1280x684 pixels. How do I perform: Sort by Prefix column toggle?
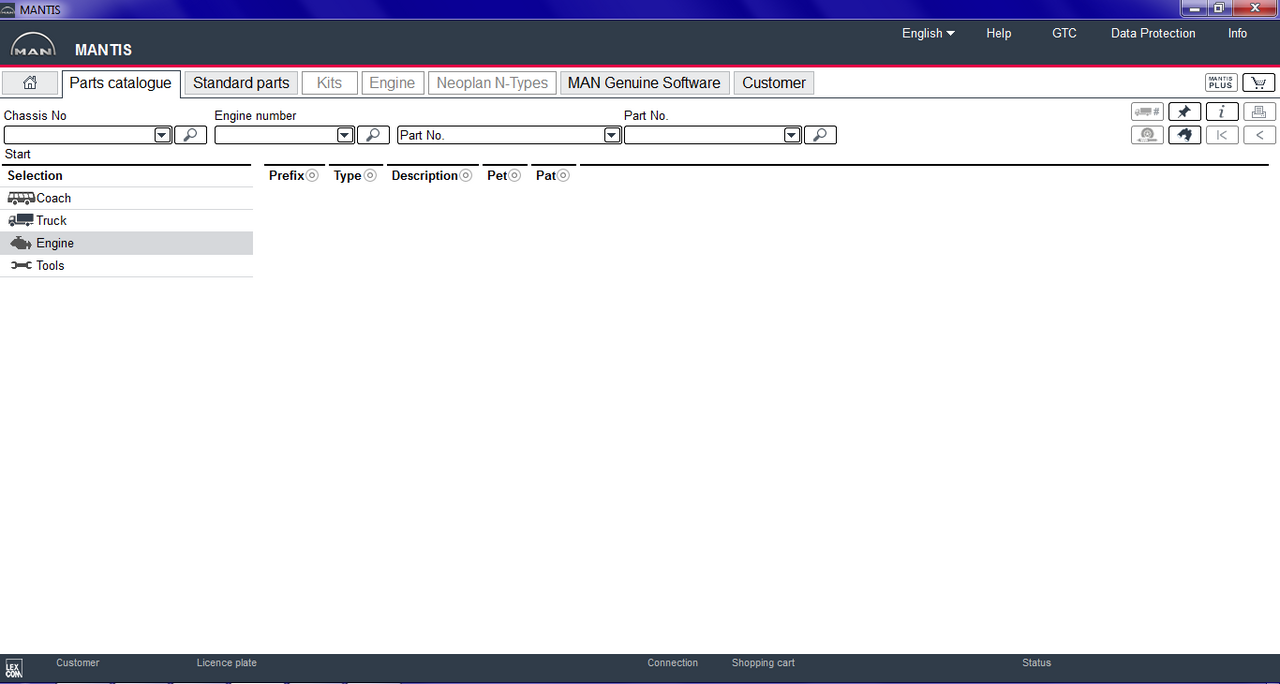click(312, 176)
